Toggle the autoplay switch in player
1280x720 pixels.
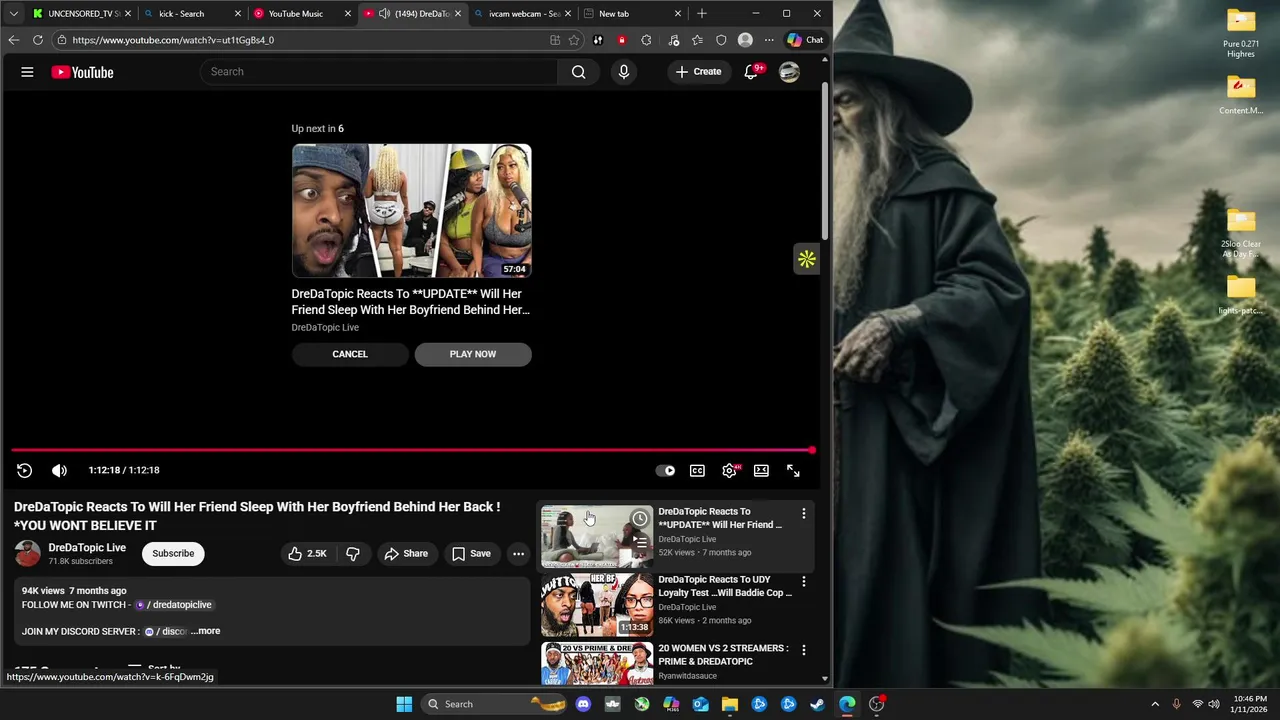665,470
